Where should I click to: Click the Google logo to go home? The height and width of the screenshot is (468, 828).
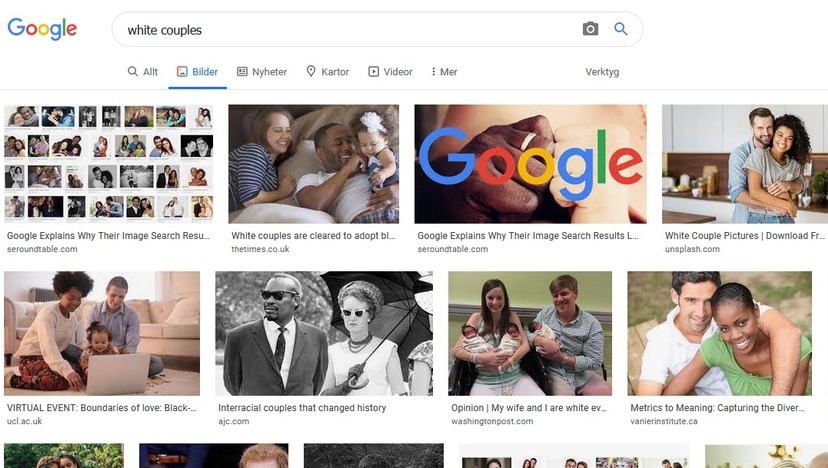pos(42,29)
